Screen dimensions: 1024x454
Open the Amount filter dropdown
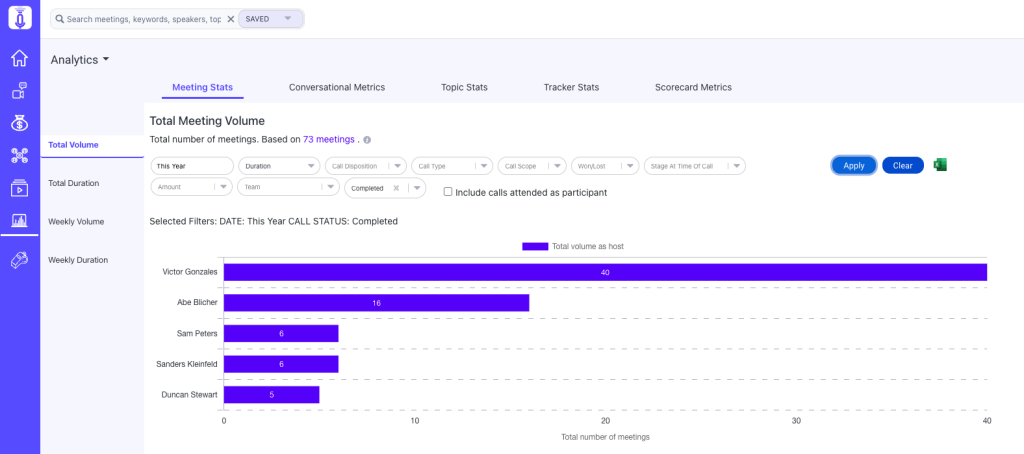point(191,187)
